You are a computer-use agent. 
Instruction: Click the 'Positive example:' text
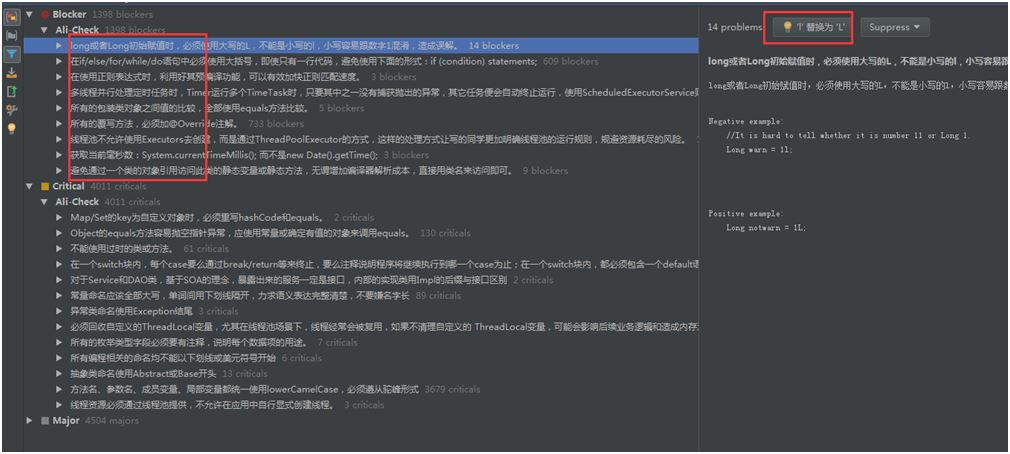pyautogui.click(x=746, y=214)
